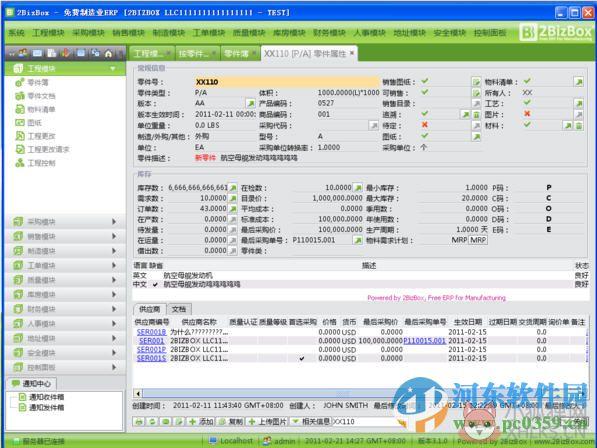
Task: Expand the 工单模块 sidebar section
Action: [x=65, y=265]
